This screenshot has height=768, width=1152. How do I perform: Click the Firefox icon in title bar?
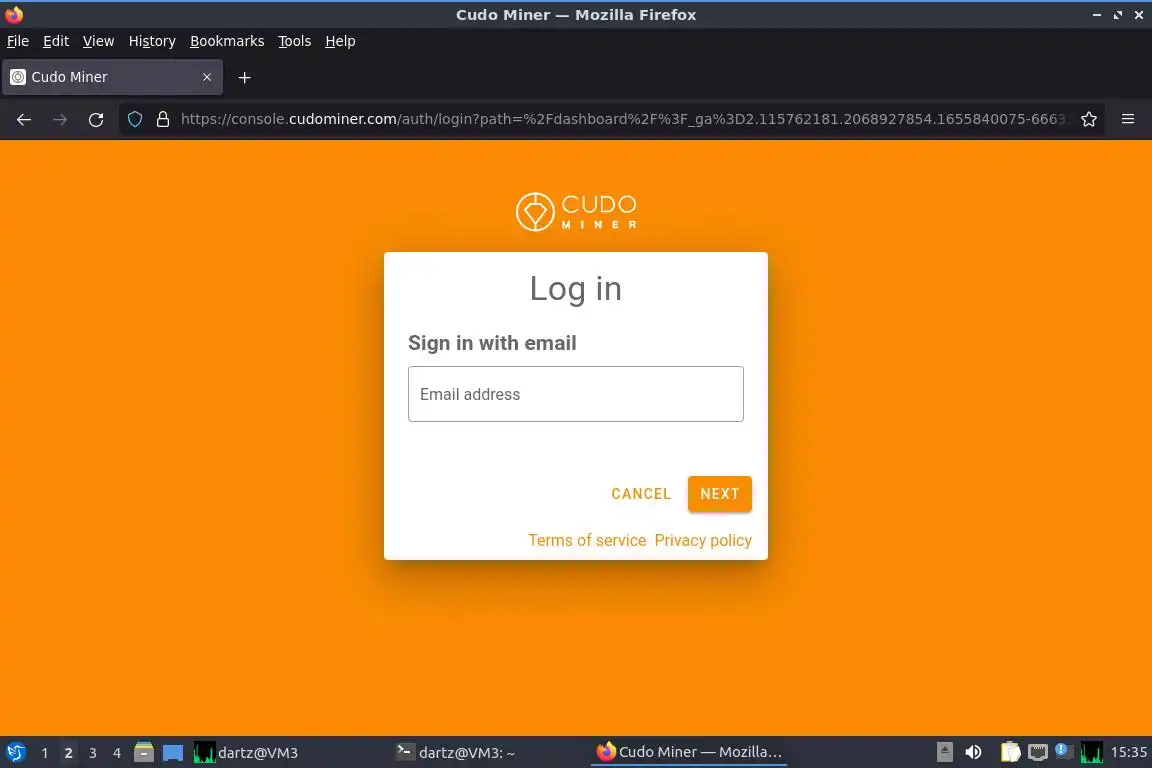pyautogui.click(x=14, y=15)
